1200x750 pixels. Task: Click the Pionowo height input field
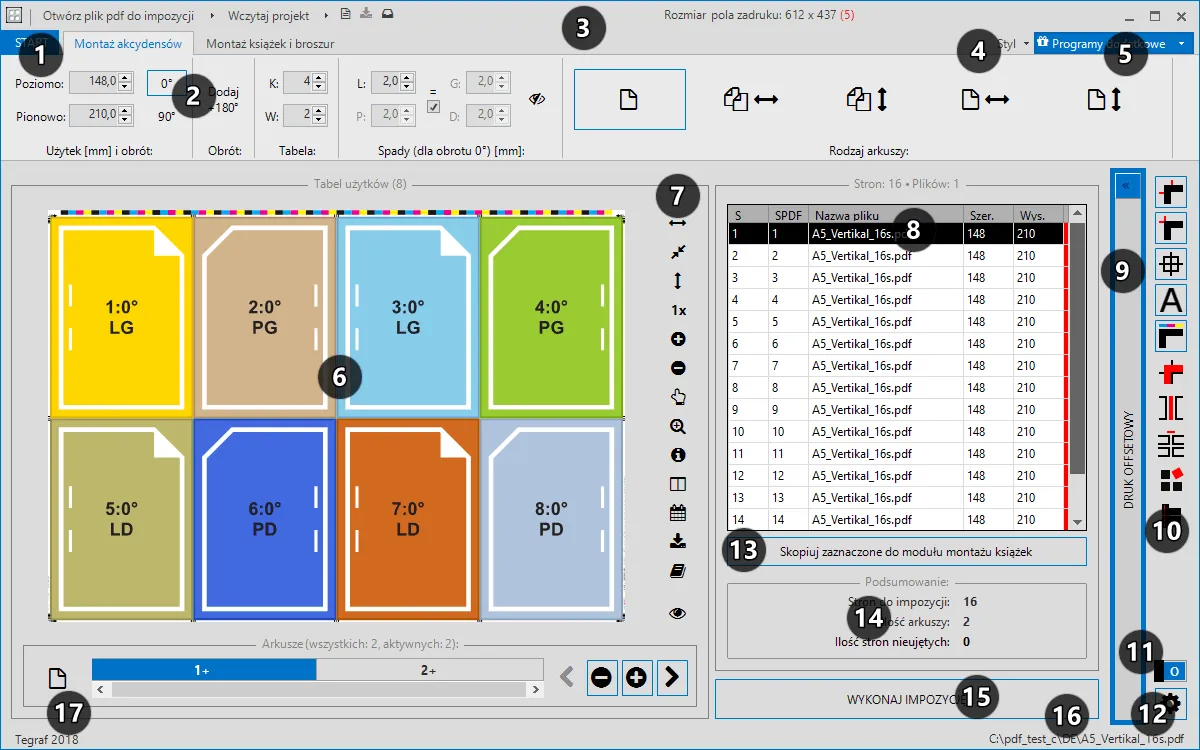pyautogui.click(x=94, y=116)
